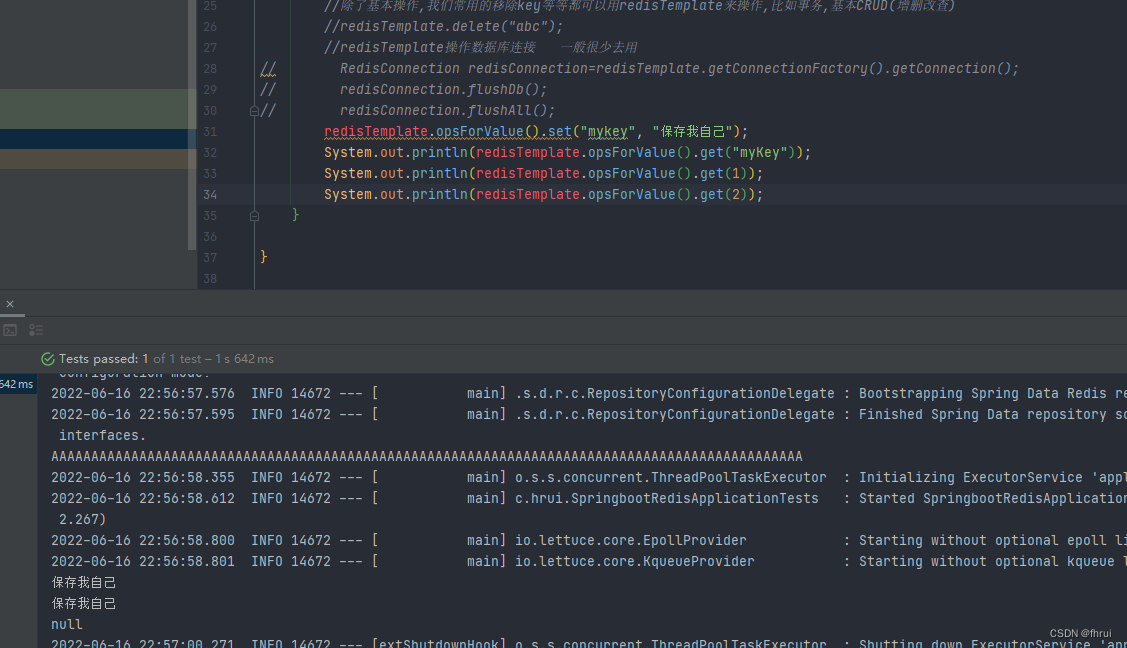The height and width of the screenshot is (648, 1127).
Task: Click the green tests passed checkmark icon
Action: coord(47,358)
